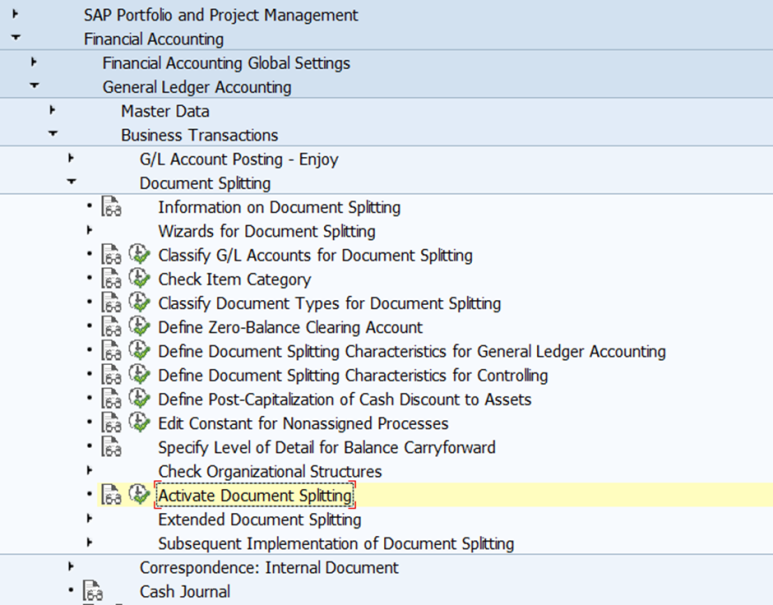The image size is (773, 605).
Task: Execute activity icon for Classify G/L Accounts
Action: [140, 255]
